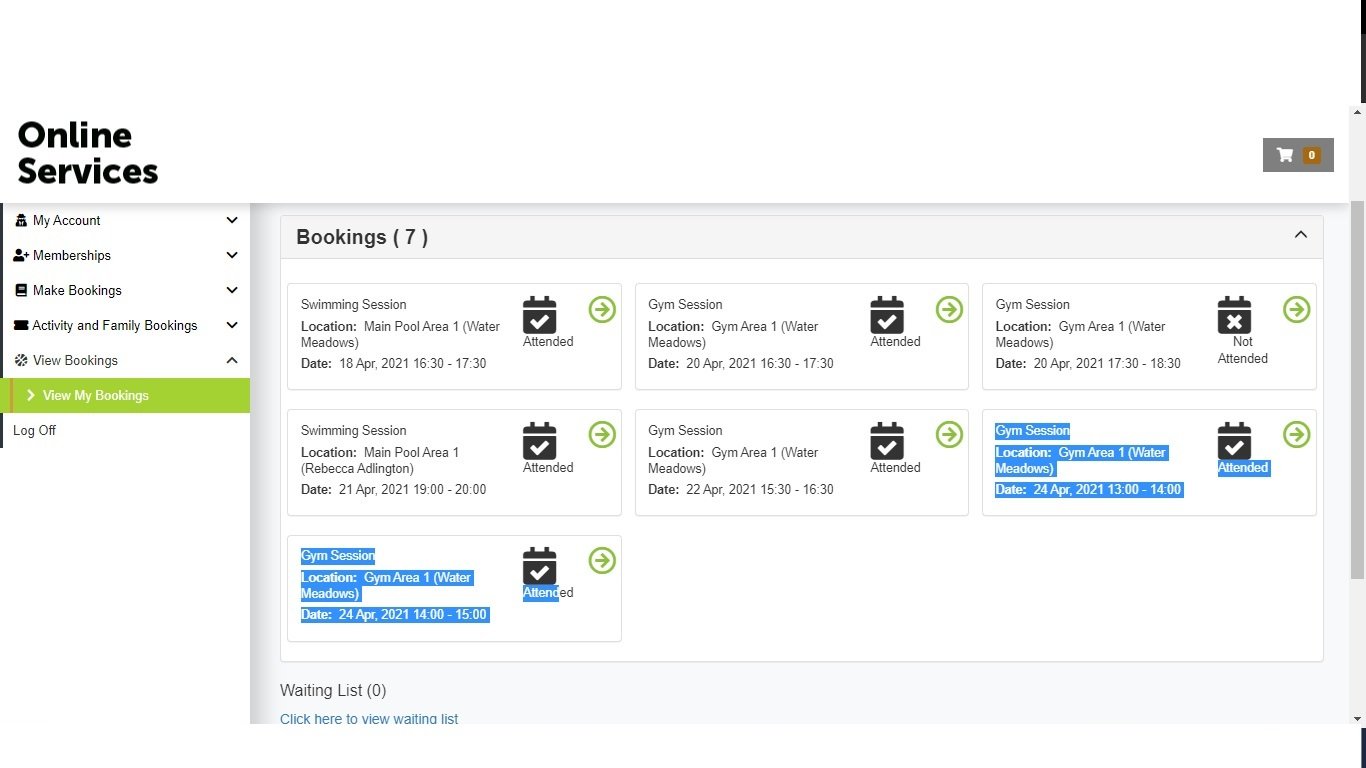Open arrow for 24 Apr 13:00 Gym Session
This screenshot has height=768, width=1366.
pyautogui.click(x=1296, y=435)
